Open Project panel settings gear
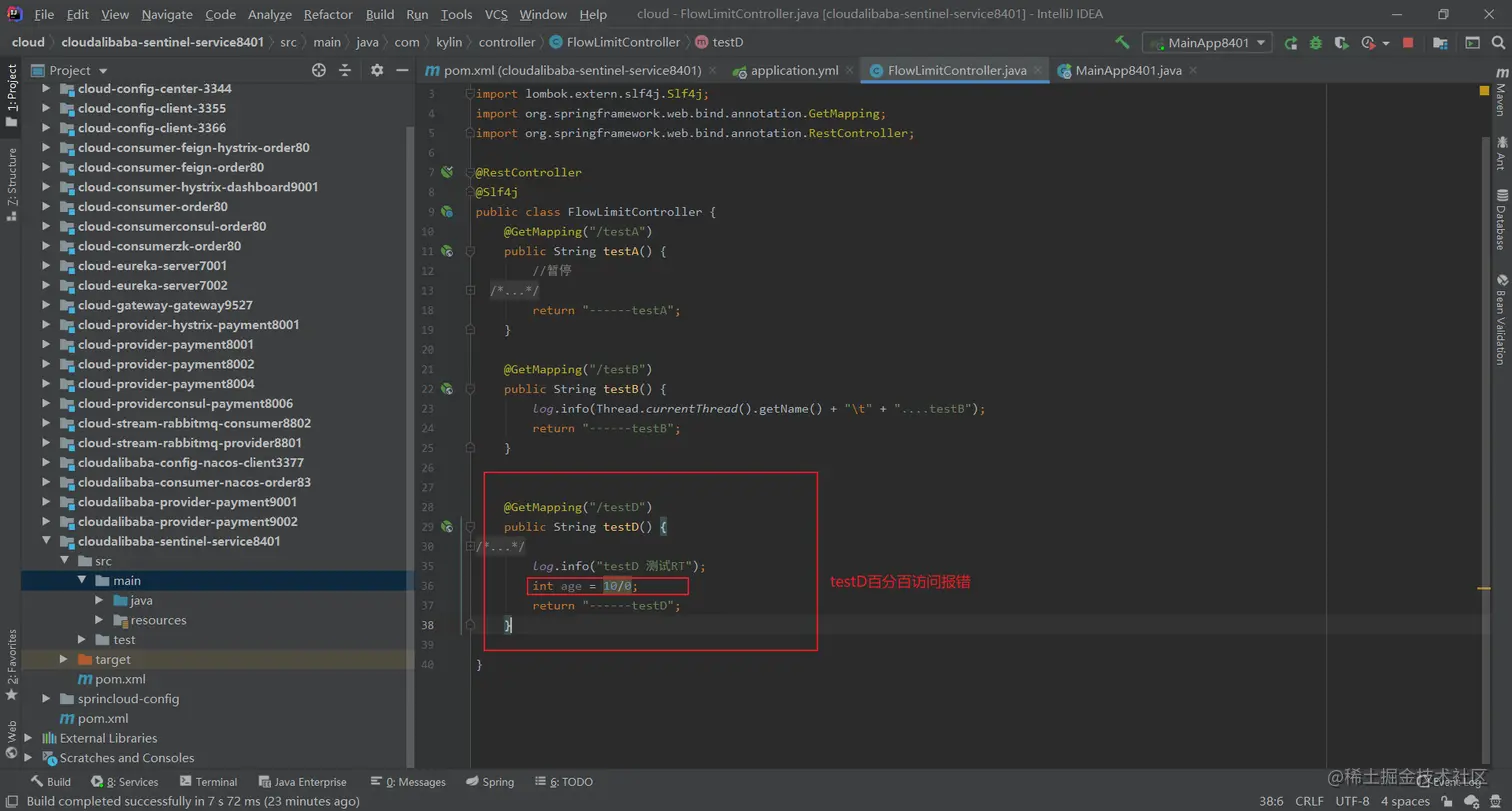 pos(377,70)
